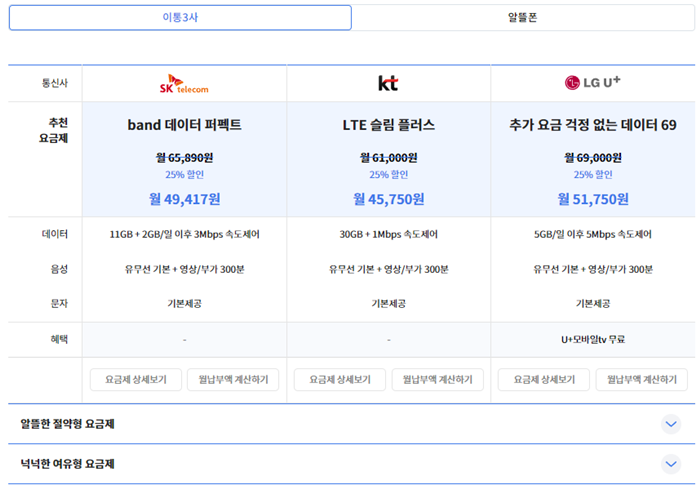The height and width of the screenshot is (489, 700).
Task: Click the 데이터 row label
Action: (x=54, y=234)
